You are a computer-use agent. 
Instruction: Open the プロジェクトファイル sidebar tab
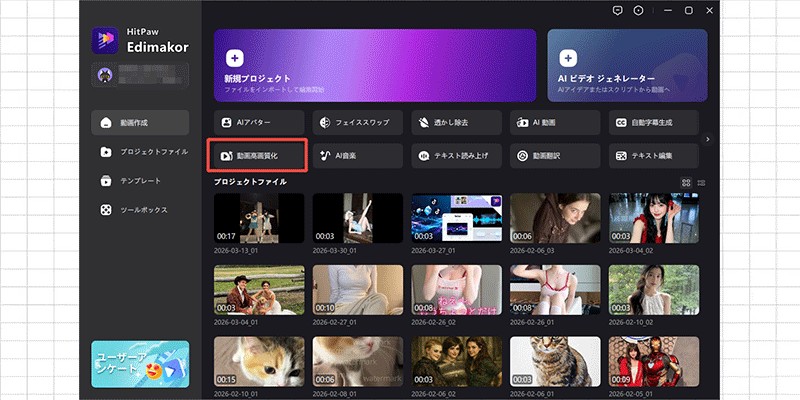(140, 152)
